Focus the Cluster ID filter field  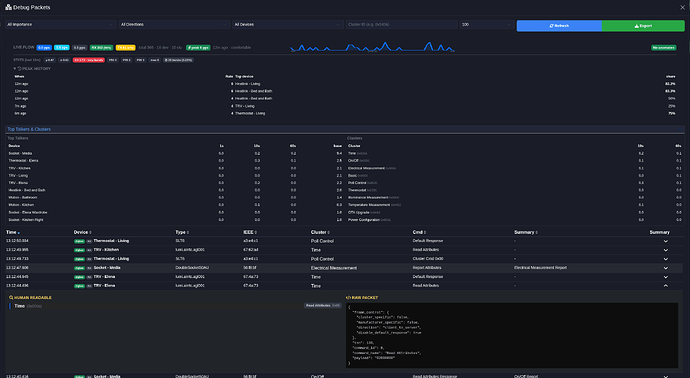pos(401,25)
